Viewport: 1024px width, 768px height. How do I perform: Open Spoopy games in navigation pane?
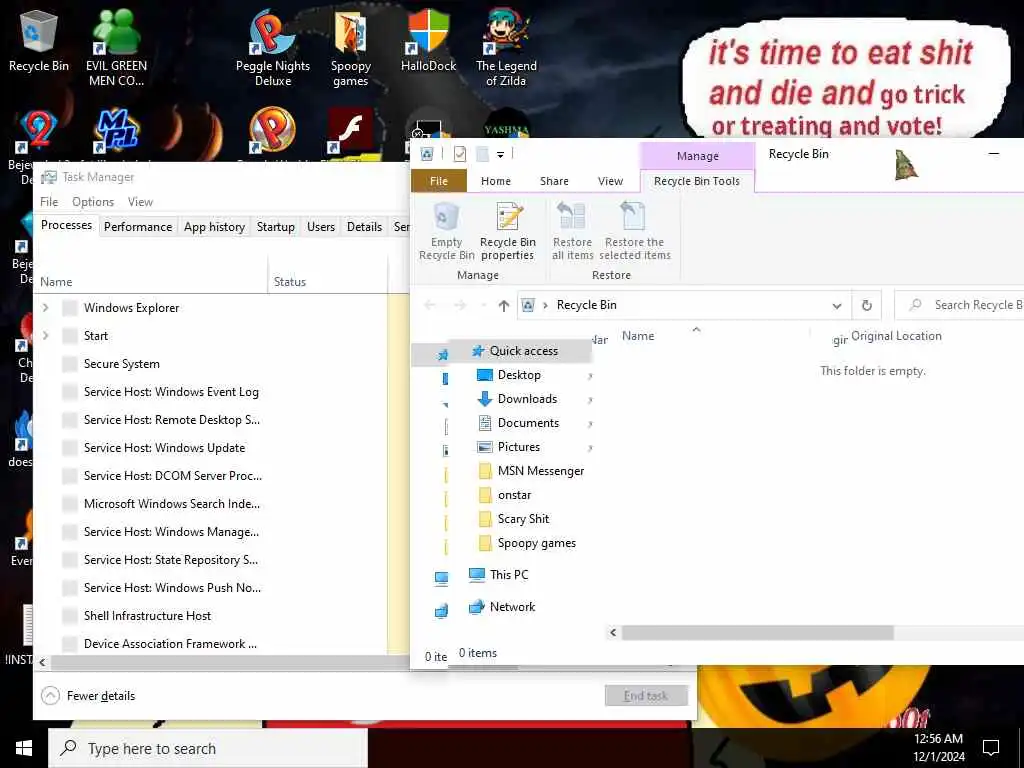click(x=536, y=543)
